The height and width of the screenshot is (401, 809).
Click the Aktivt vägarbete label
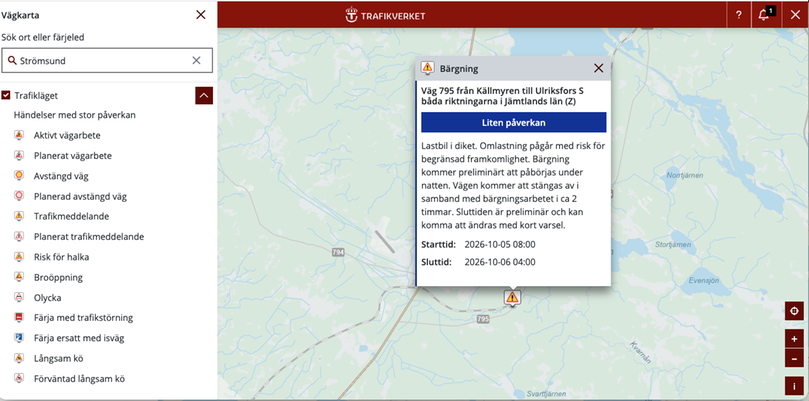point(67,135)
